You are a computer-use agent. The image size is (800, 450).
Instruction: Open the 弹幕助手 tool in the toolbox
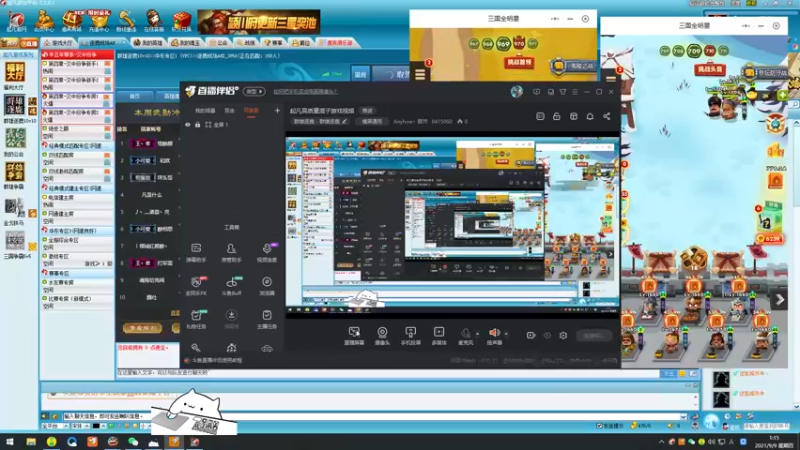pos(196,252)
